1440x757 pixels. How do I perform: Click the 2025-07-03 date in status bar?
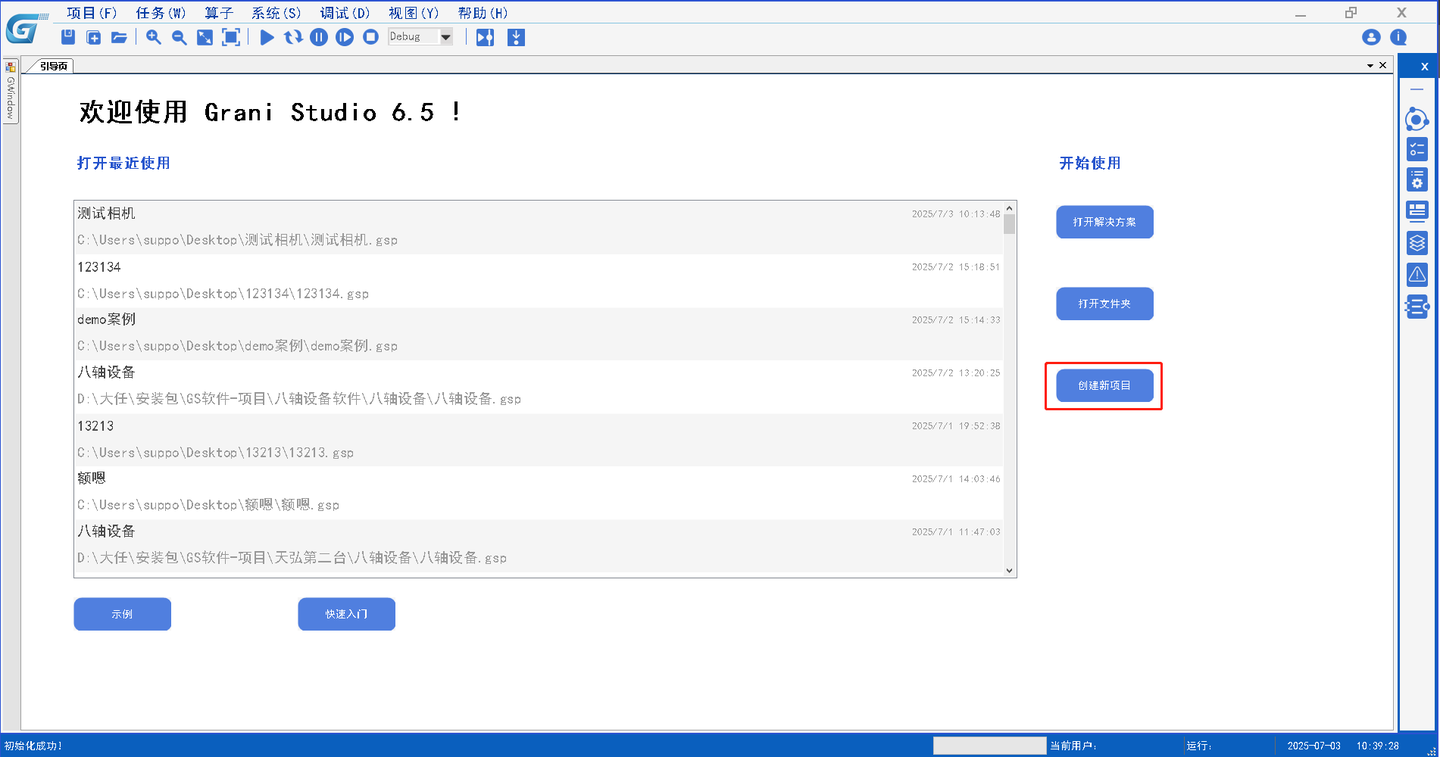[1314, 746]
